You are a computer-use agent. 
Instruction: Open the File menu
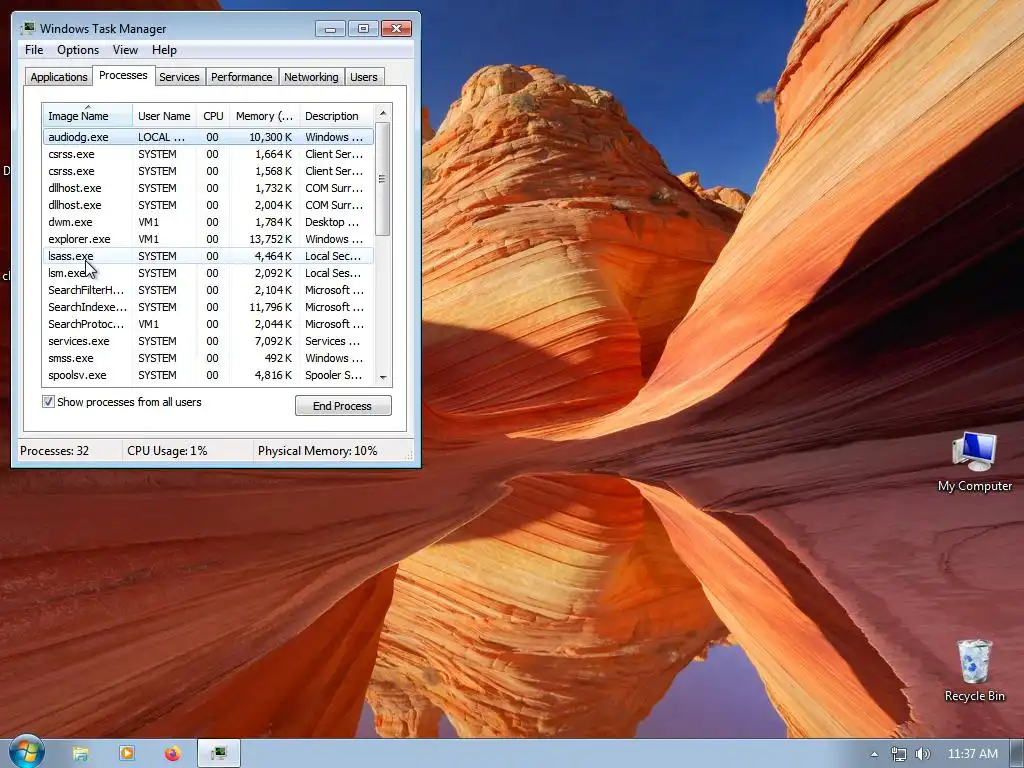34,50
